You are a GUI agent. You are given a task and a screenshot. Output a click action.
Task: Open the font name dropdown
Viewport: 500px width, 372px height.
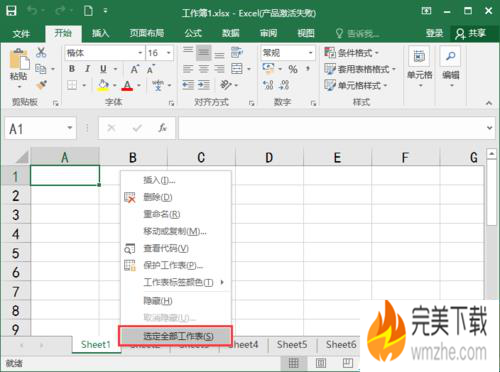(x=140, y=53)
